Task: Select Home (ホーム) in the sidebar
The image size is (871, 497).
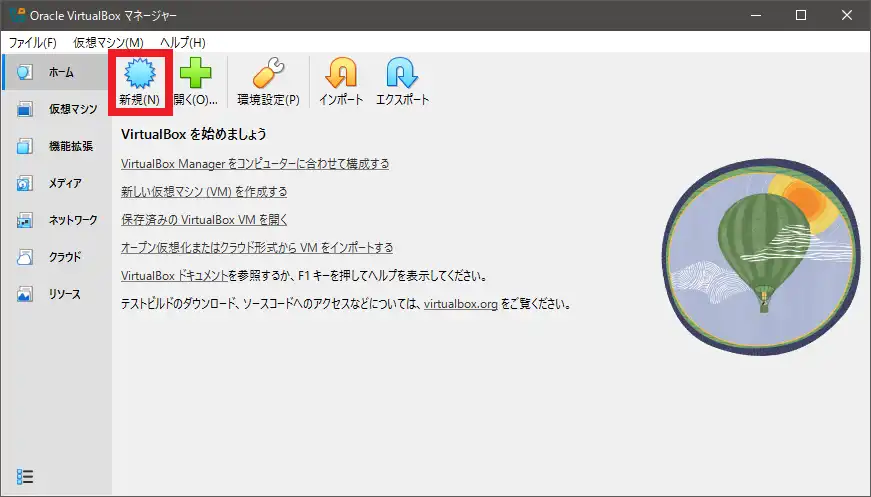Action: coord(56,72)
